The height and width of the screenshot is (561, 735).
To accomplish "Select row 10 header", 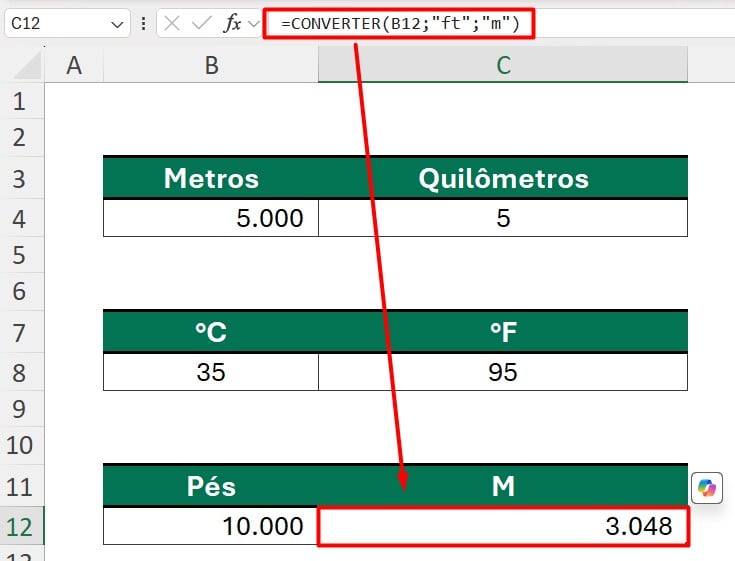I will coord(22,445).
